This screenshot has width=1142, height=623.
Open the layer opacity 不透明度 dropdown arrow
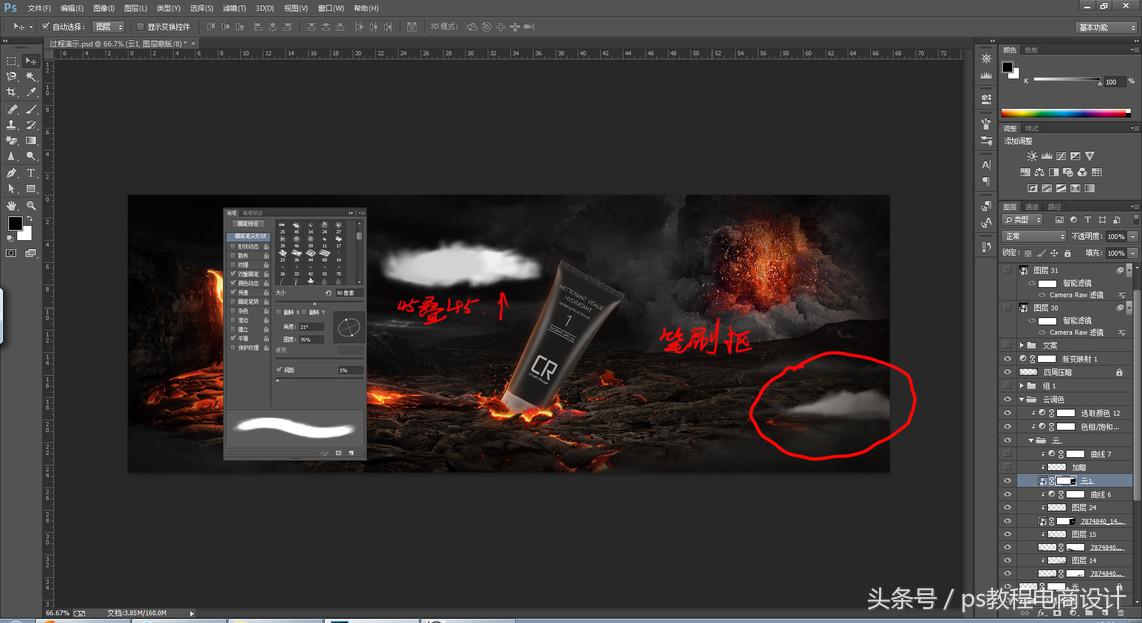coord(1133,237)
